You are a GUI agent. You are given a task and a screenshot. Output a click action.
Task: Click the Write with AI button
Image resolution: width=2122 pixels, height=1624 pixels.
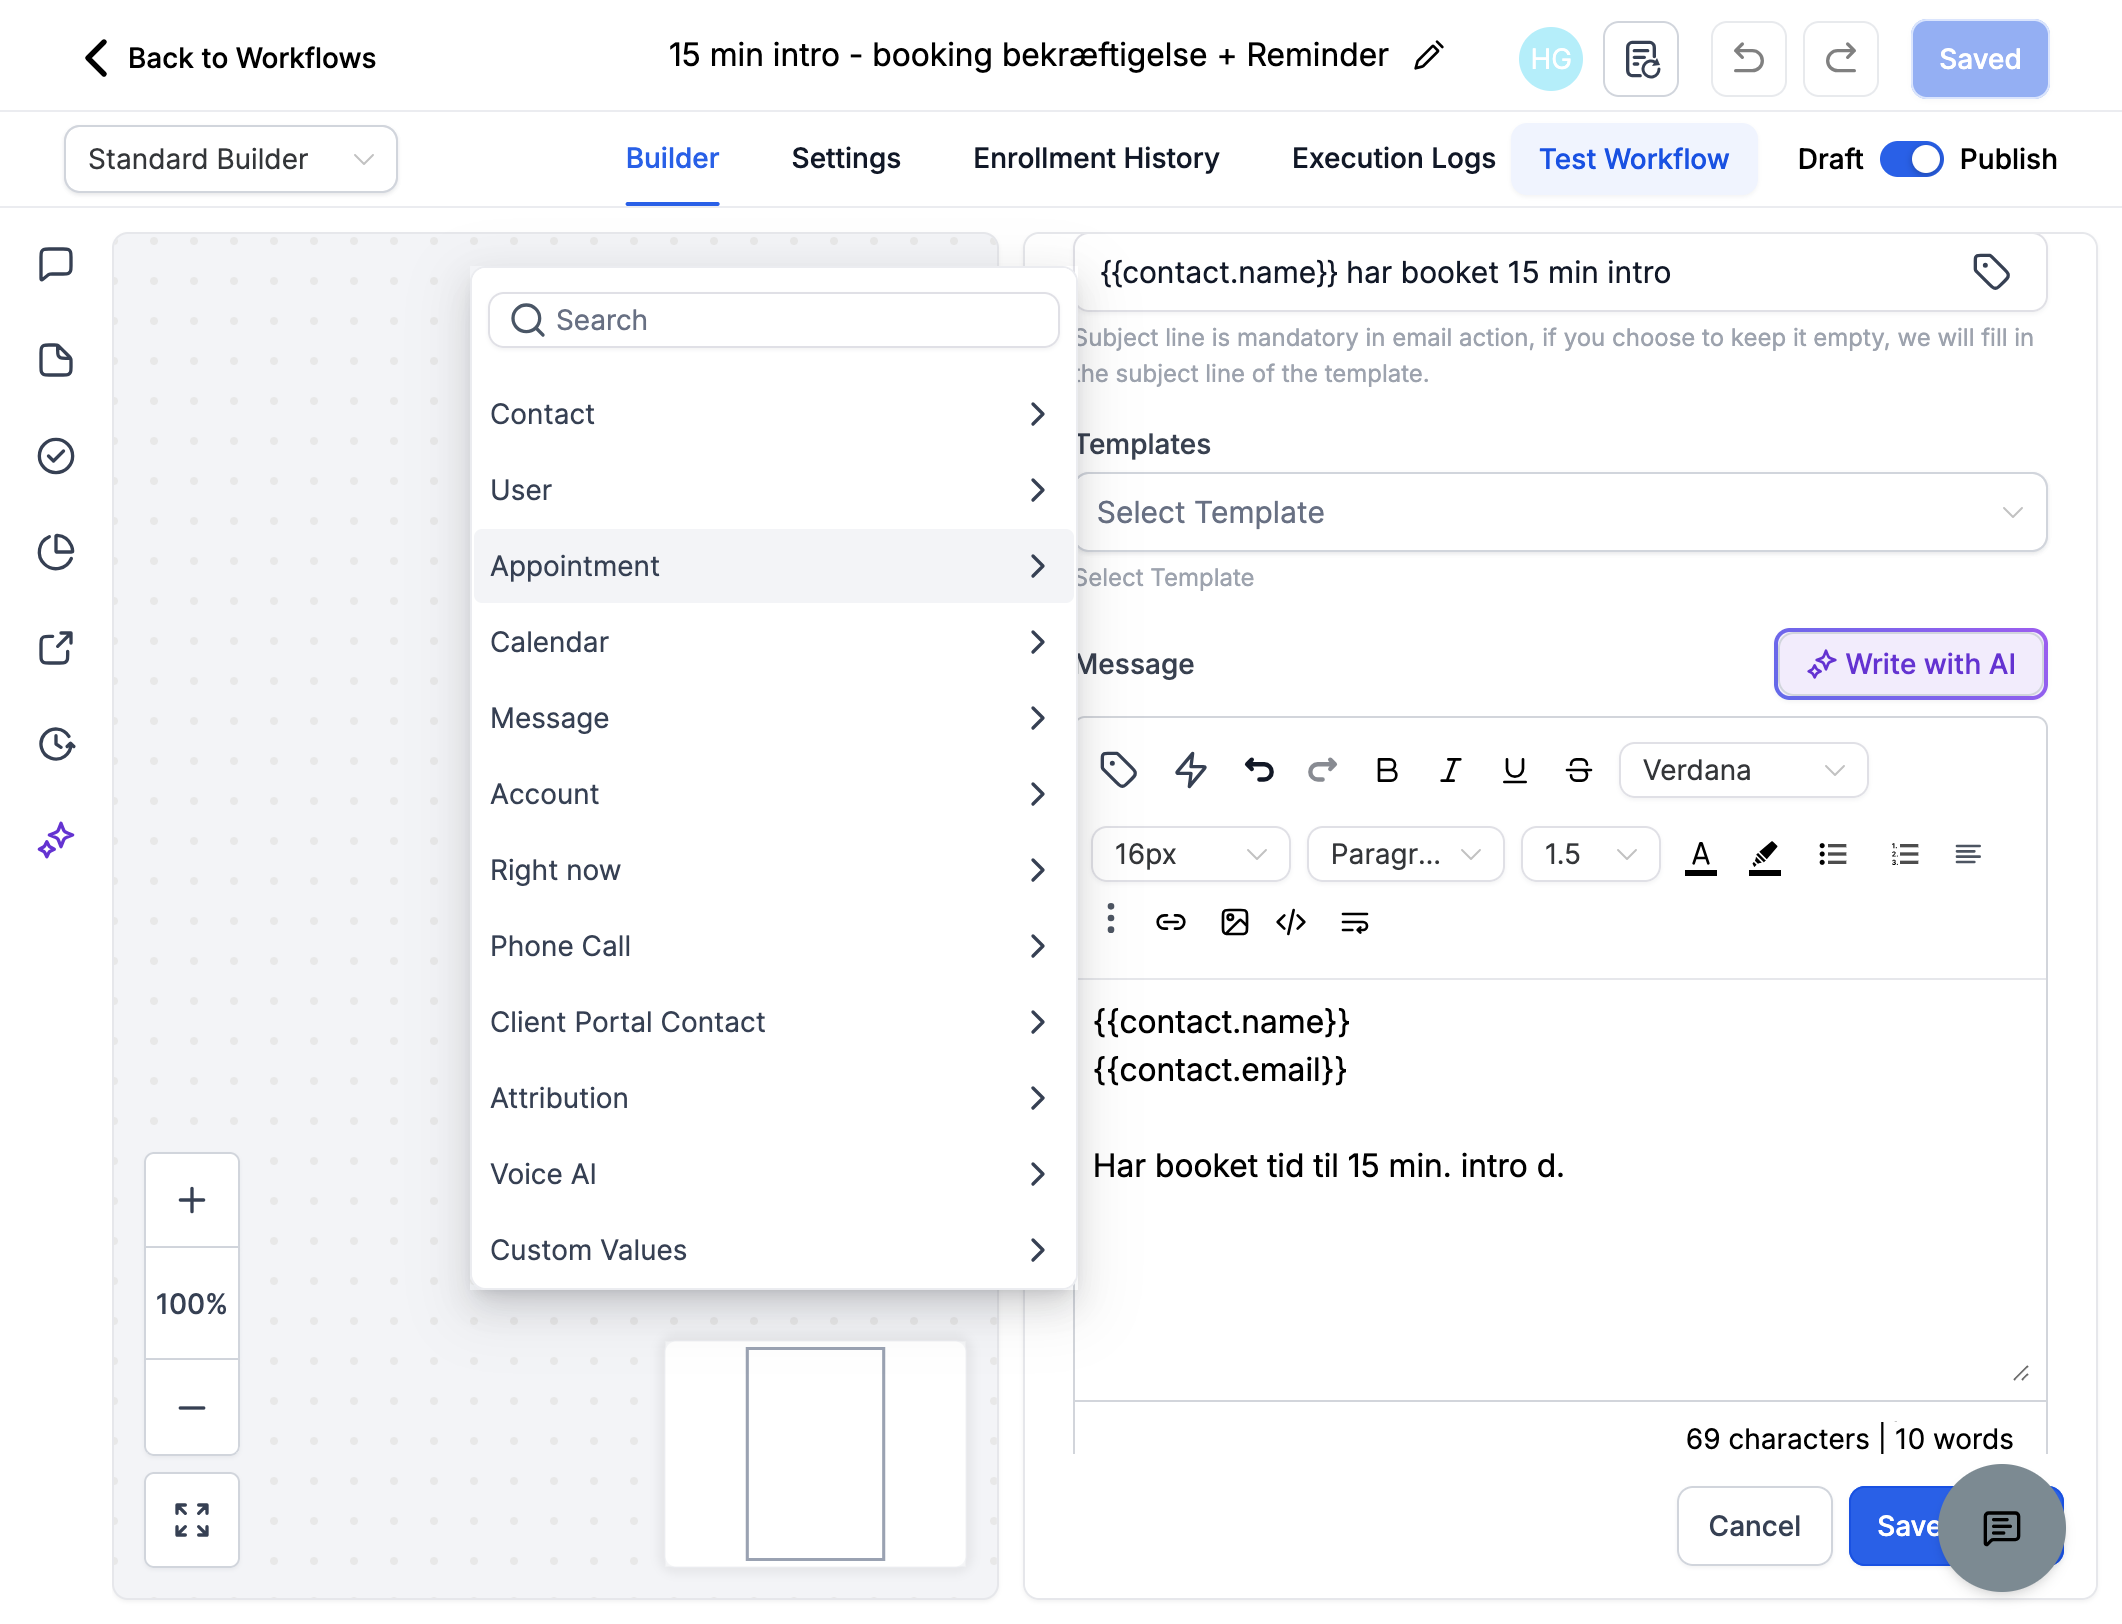pos(1910,664)
